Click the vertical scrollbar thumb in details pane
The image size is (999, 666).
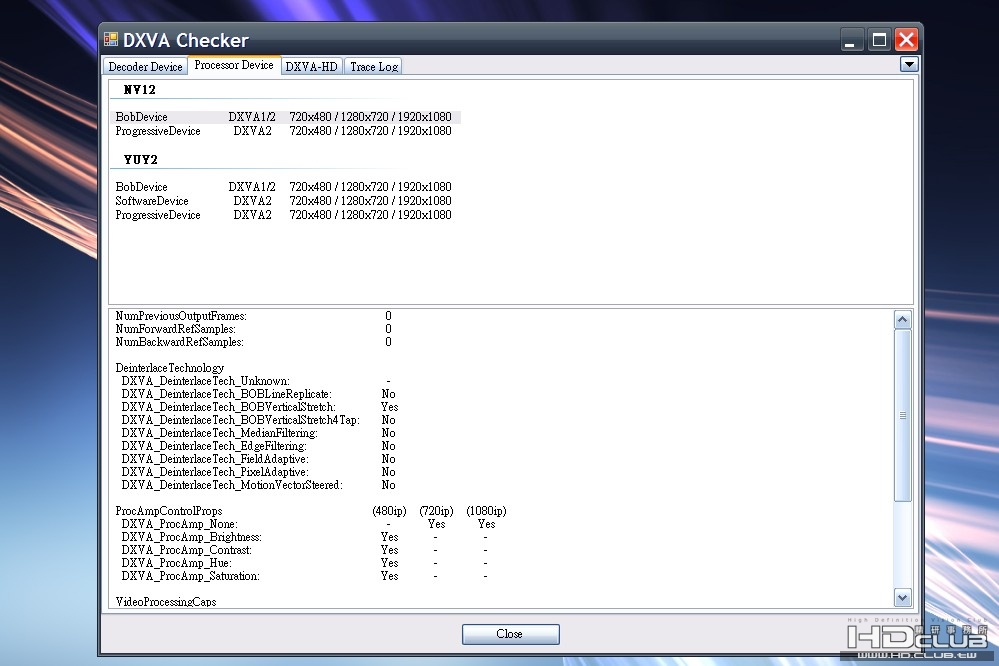click(902, 415)
